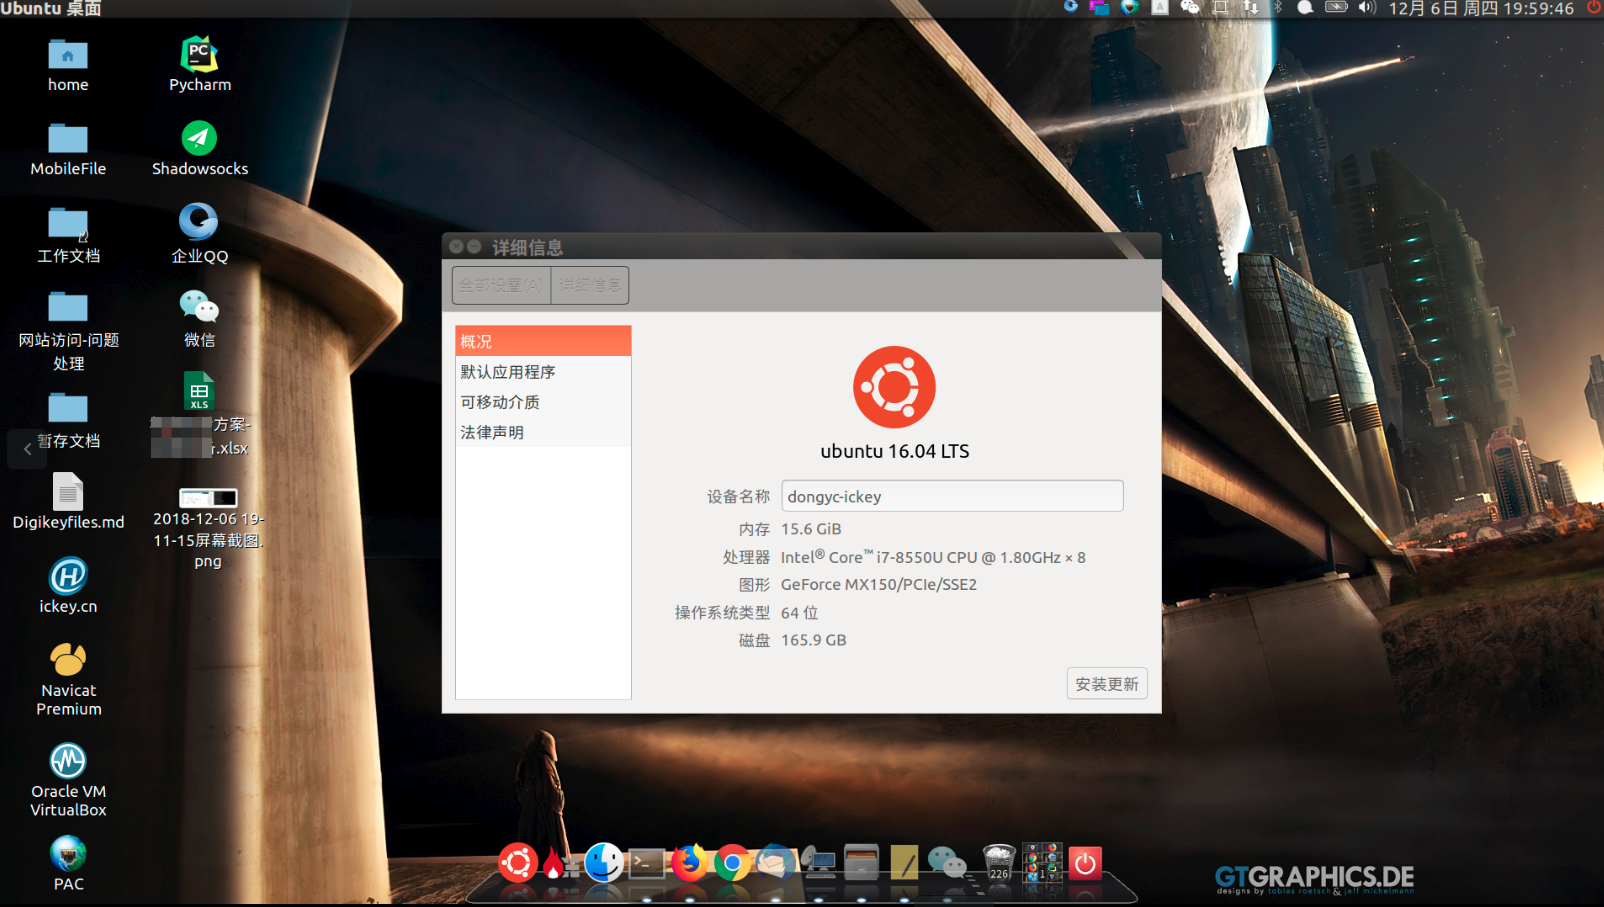Click the 安装更新 button
Screen dimensions: 1604x907
coord(1107,684)
